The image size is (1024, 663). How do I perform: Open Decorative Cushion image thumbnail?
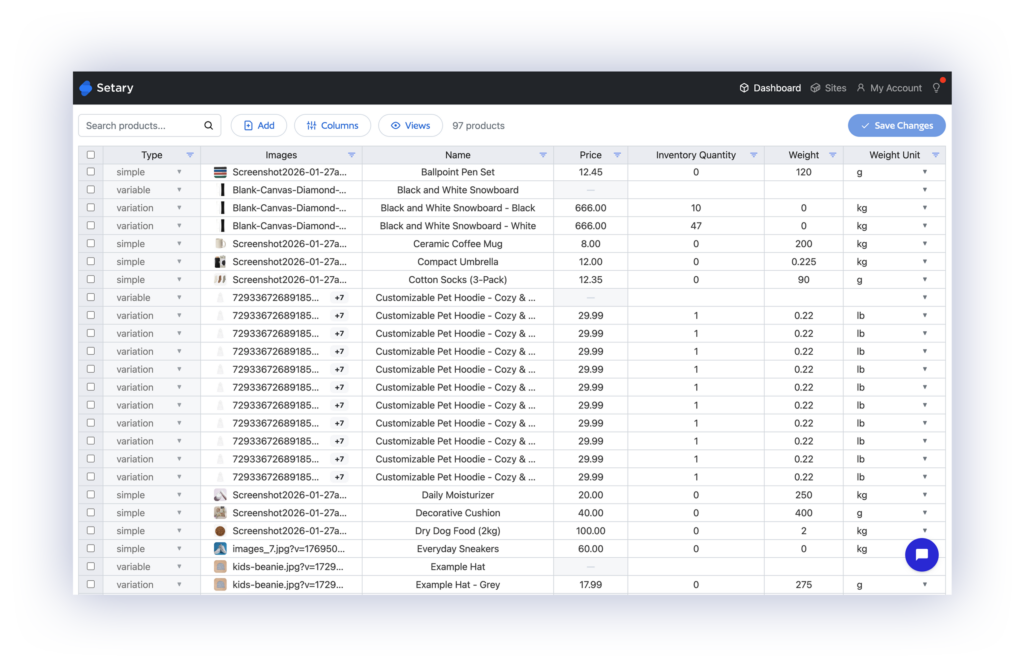point(220,513)
